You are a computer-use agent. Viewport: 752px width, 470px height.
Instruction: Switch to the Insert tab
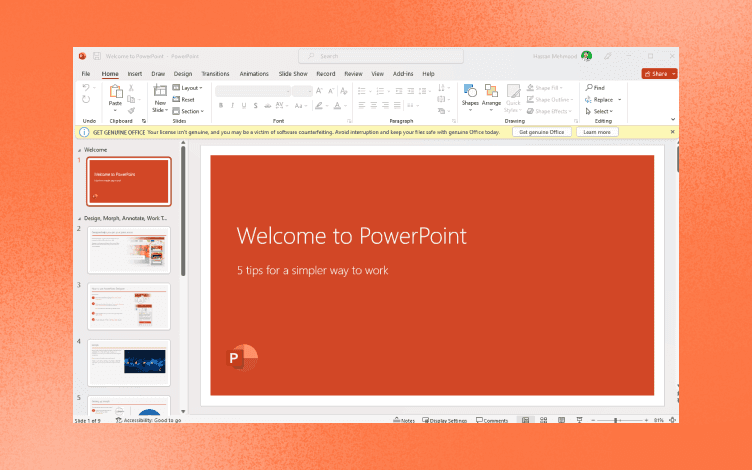pyautogui.click(x=135, y=73)
